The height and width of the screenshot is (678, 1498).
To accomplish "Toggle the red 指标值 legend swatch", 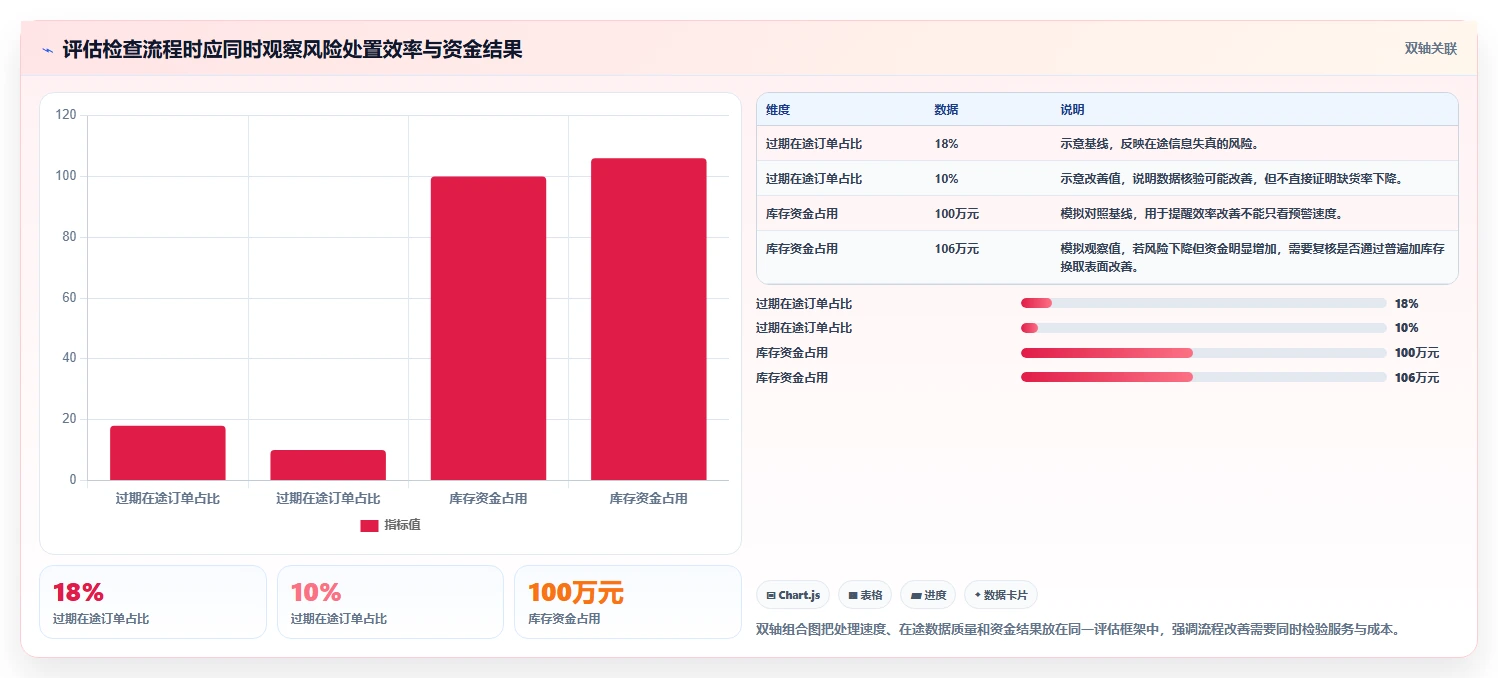I will pyautogui.click(x=369, y=525).
